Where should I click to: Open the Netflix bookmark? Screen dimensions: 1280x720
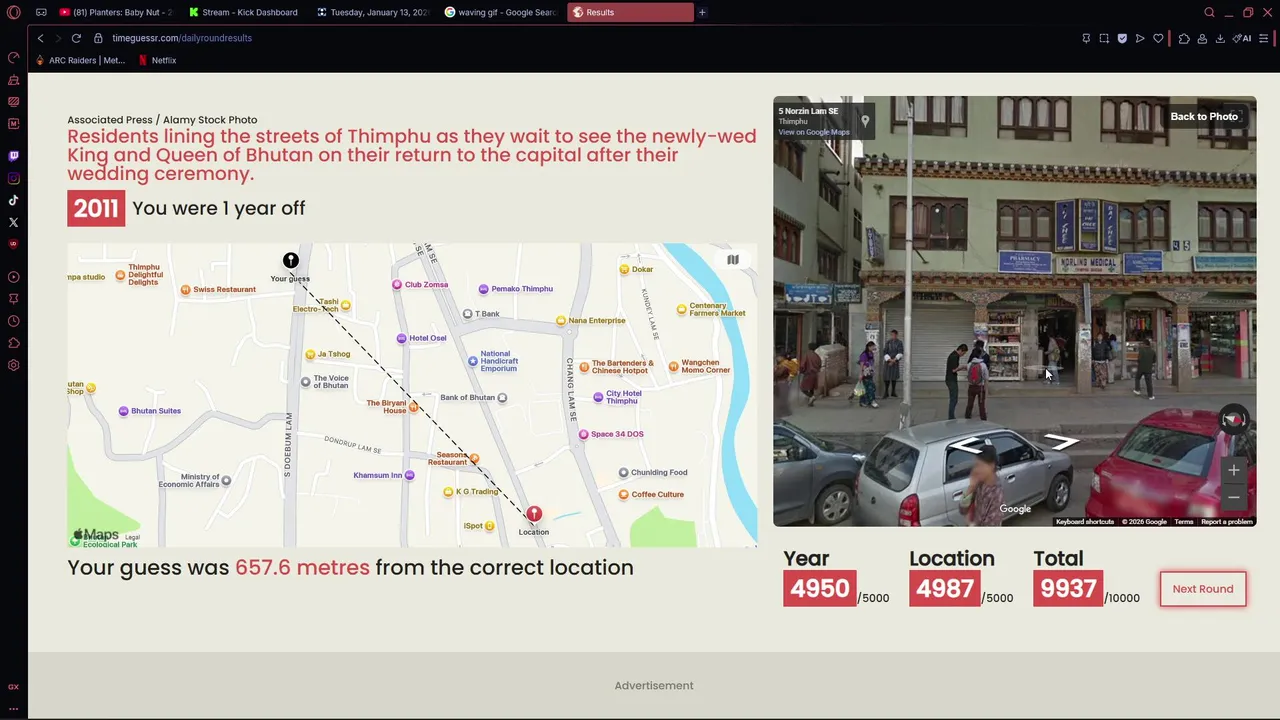(157, 60)
